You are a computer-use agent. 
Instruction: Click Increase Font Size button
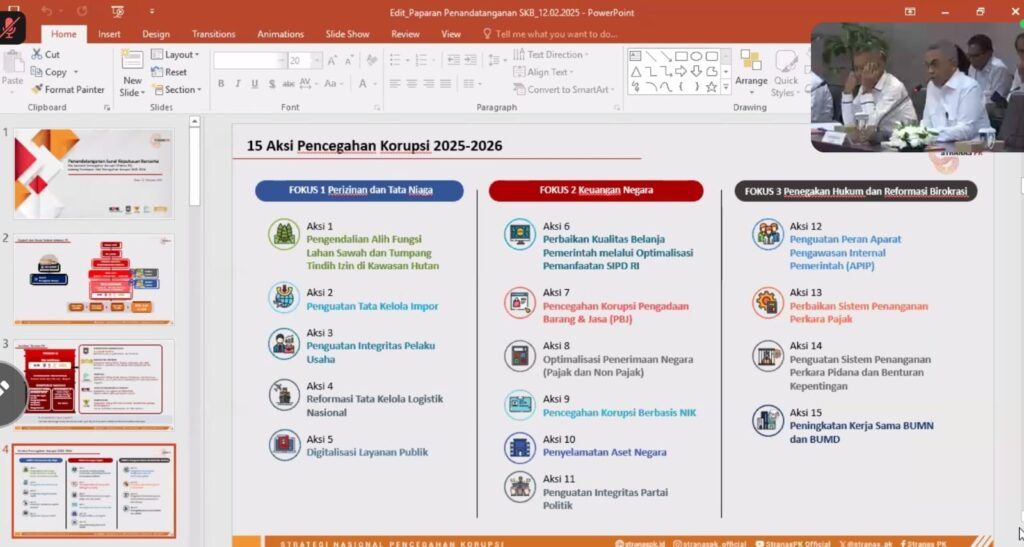click(332, 61)
